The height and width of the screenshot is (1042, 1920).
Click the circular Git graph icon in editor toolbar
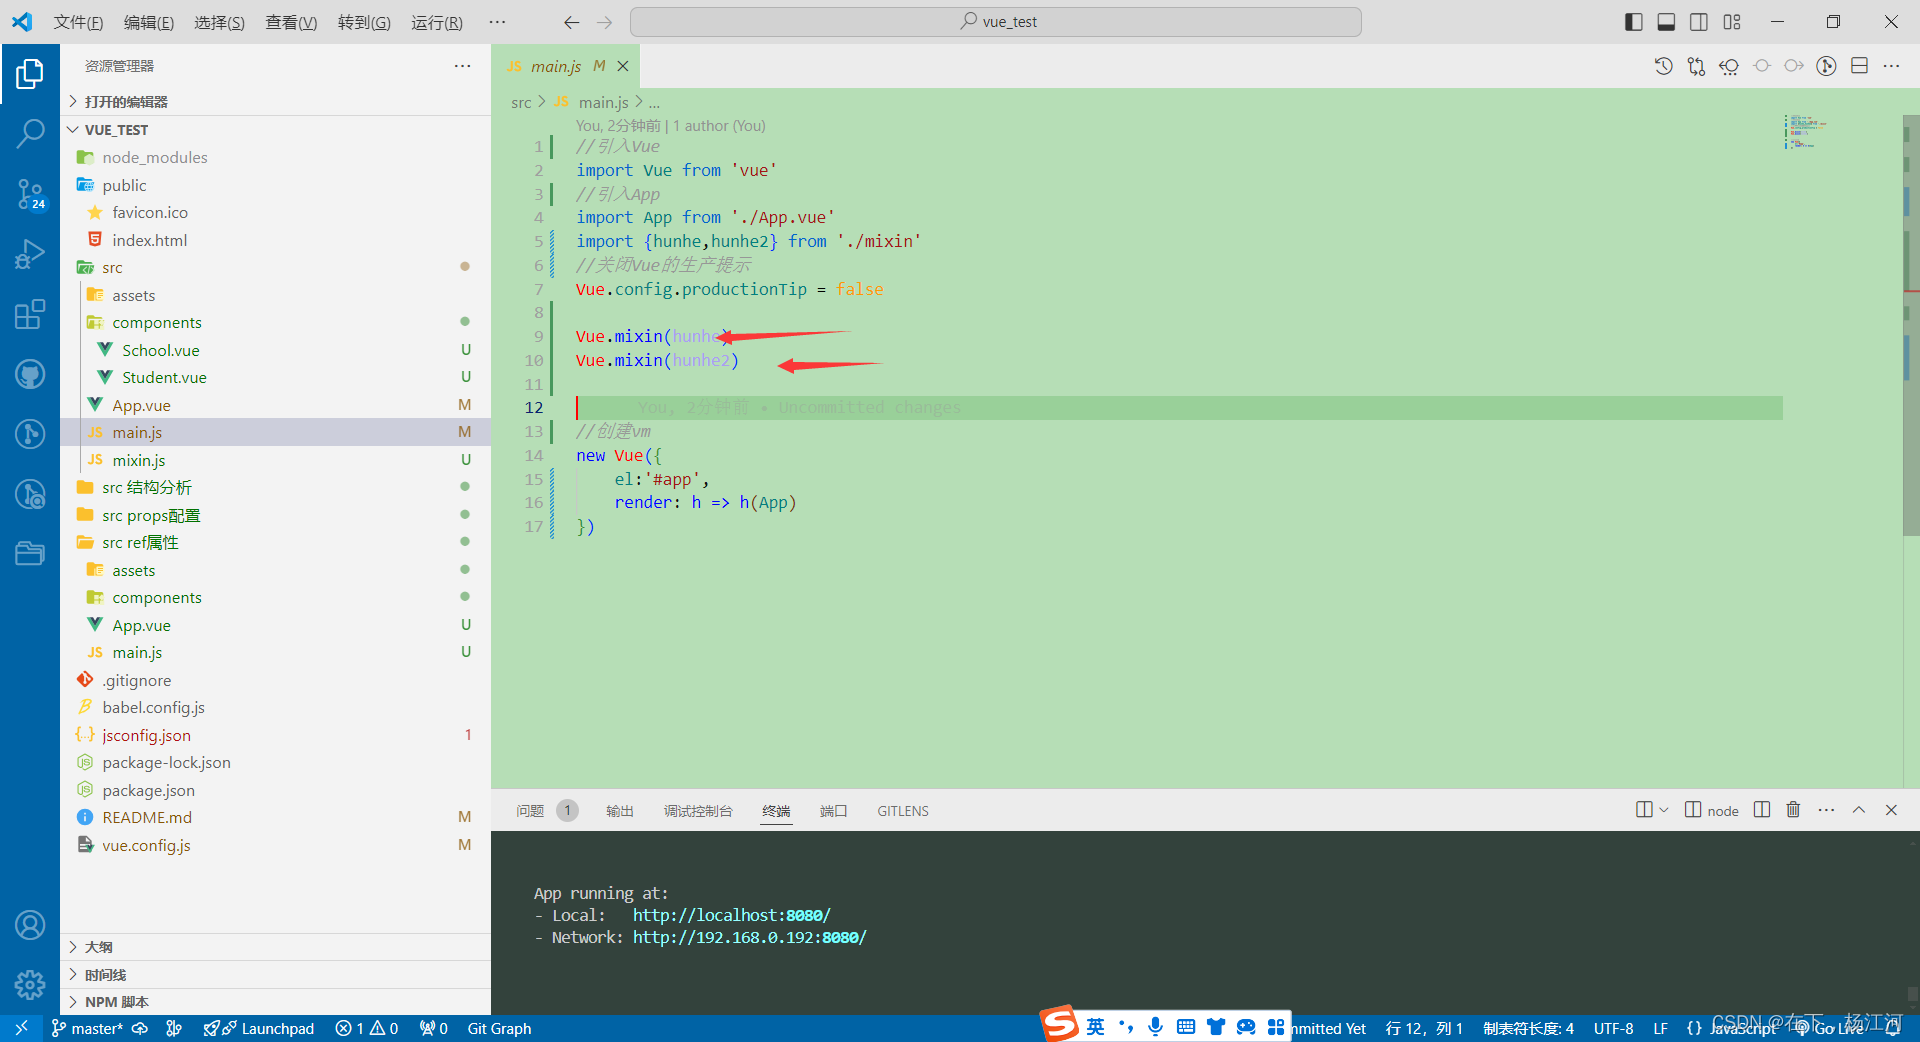tap(1827, 66)
